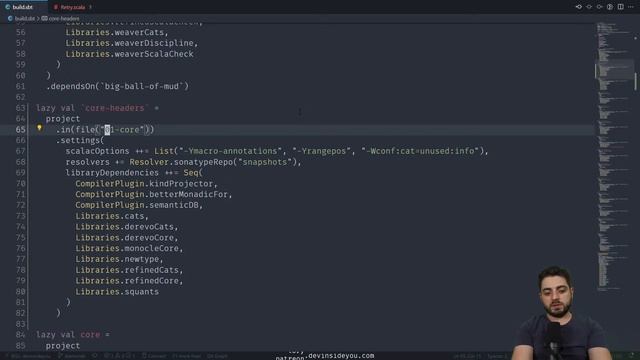Click "Libraries.derevoCore" on line 75

click(124, 238)
